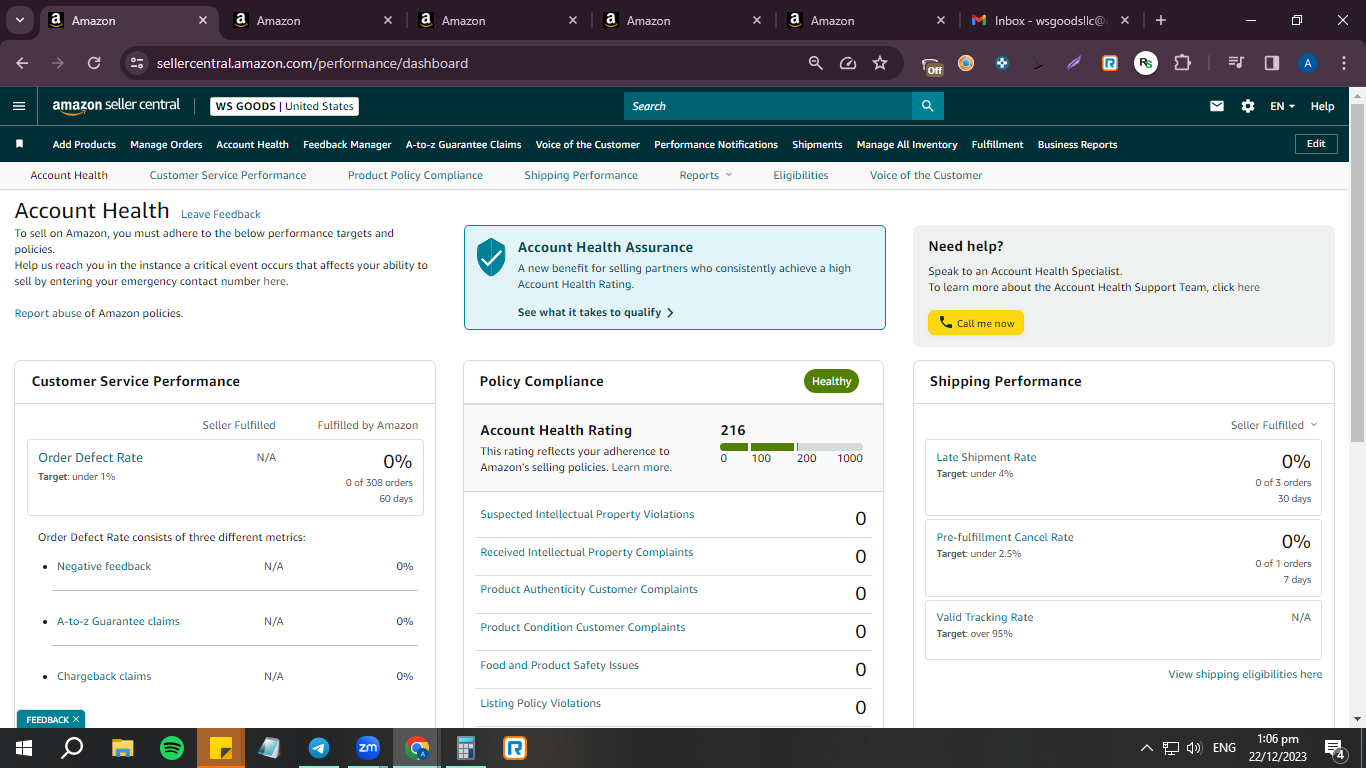The width and height of the screenshot is (1366, 768).
Task: Click the site information icon in address bar
Action: pos(138,63)
